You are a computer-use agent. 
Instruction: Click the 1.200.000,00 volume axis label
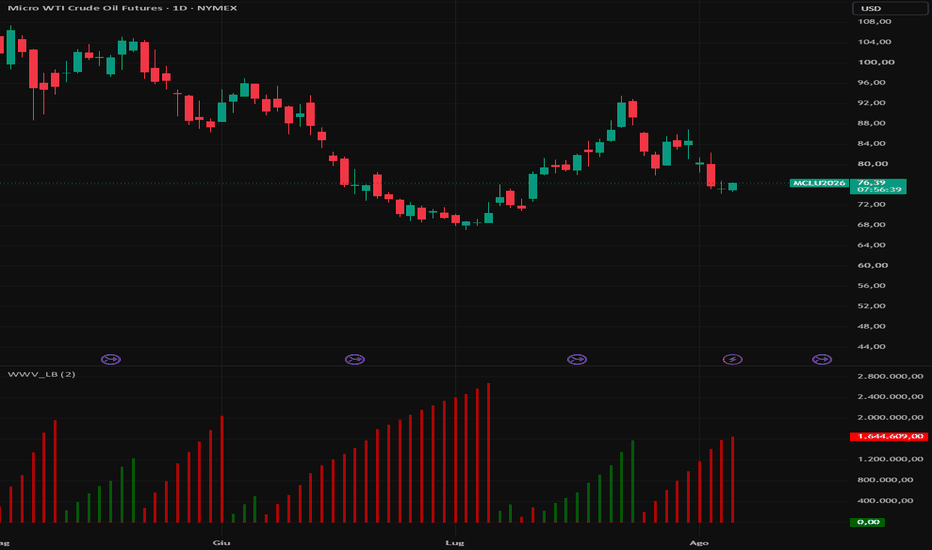pyautogui.click(x=890, y=459)
